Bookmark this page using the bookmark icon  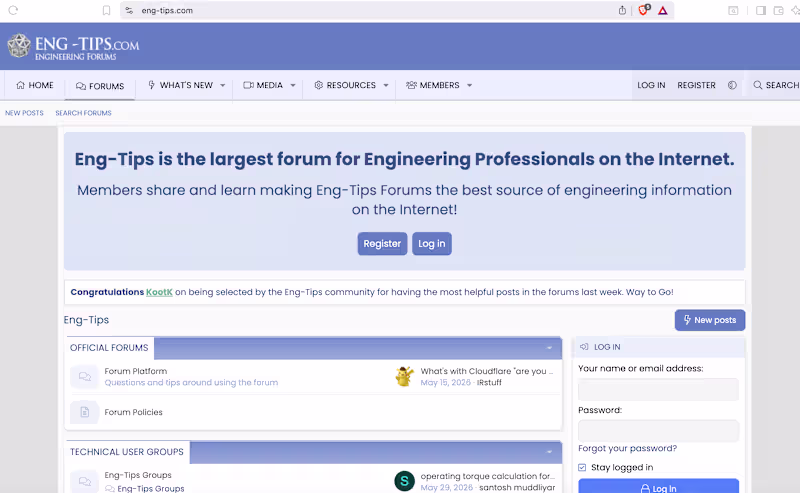pos(106,10)
